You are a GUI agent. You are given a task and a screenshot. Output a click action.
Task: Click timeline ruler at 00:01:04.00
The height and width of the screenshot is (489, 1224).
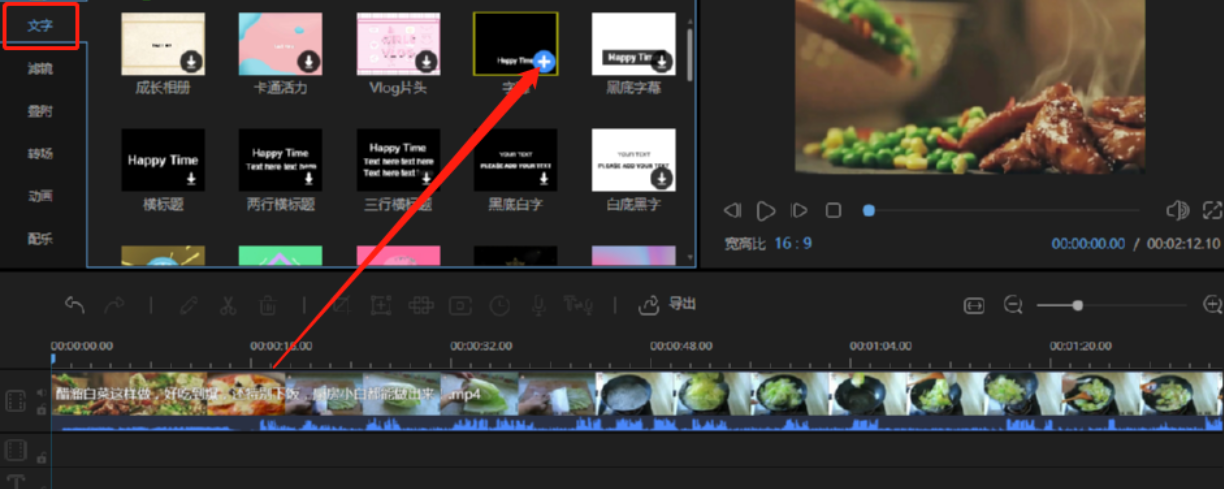881,346
